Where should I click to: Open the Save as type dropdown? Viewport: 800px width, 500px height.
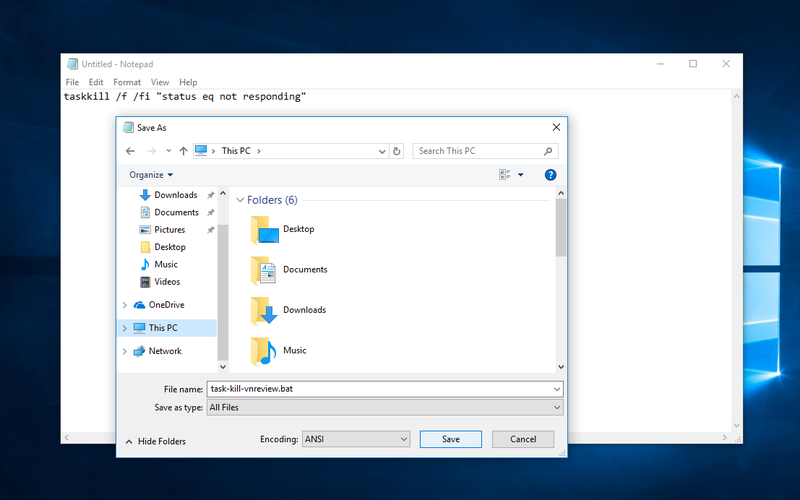(x=385, y=408)
